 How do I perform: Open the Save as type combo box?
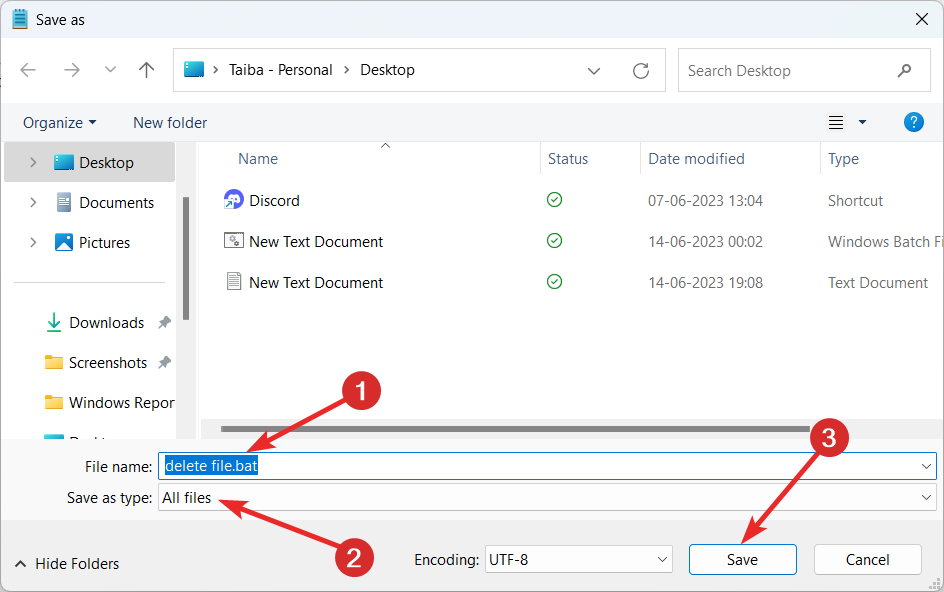547,498
